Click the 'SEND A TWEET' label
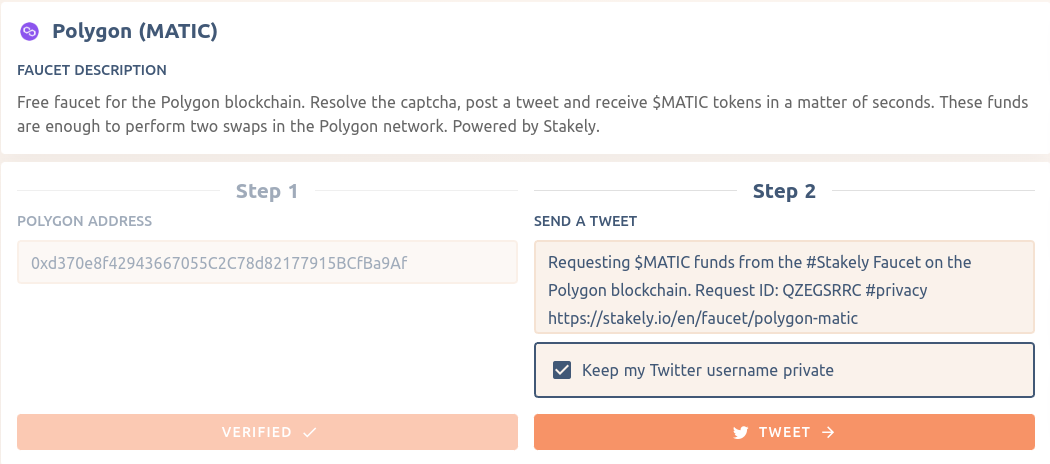This screenshot has width=1050, height=464. tap(586, 221)
